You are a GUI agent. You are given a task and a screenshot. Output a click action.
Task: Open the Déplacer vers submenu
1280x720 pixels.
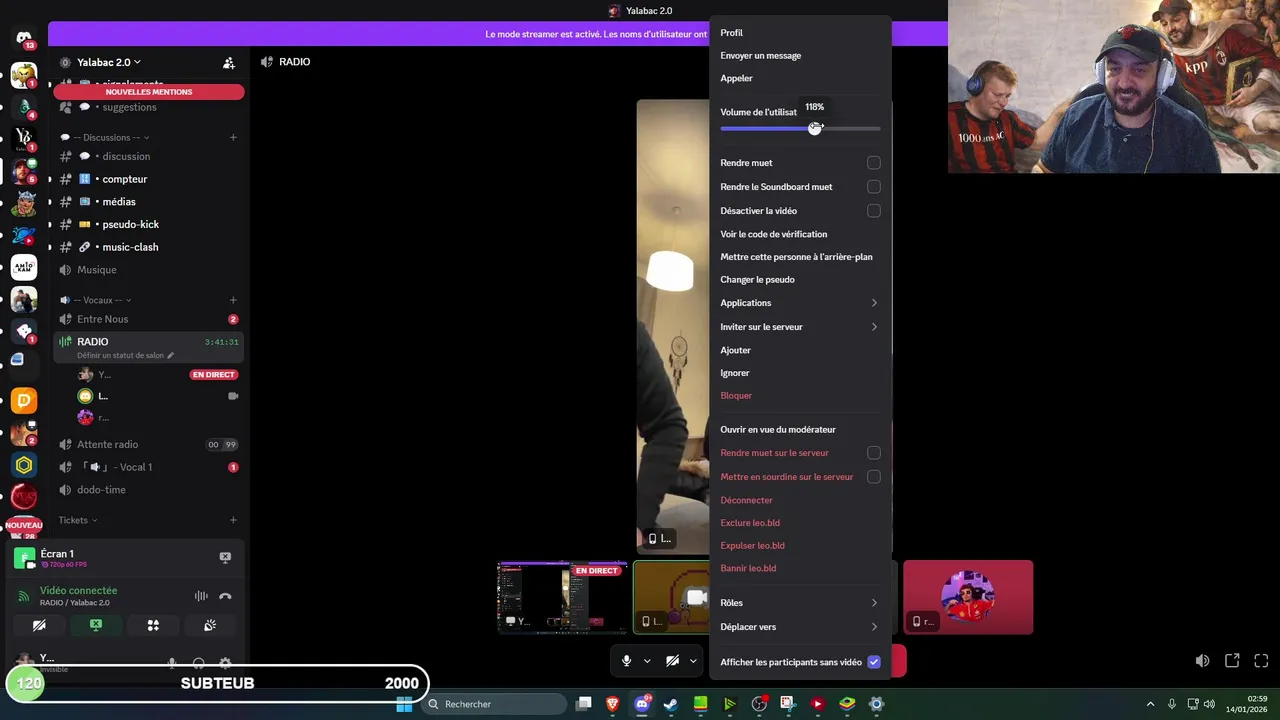pos(800,627)
